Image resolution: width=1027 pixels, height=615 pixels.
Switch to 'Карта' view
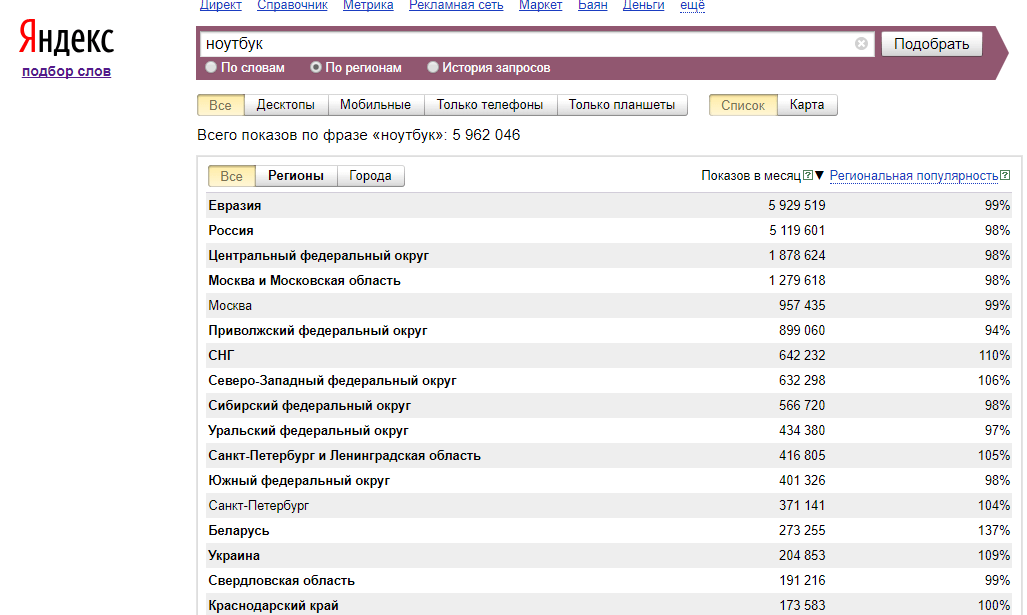807,105
